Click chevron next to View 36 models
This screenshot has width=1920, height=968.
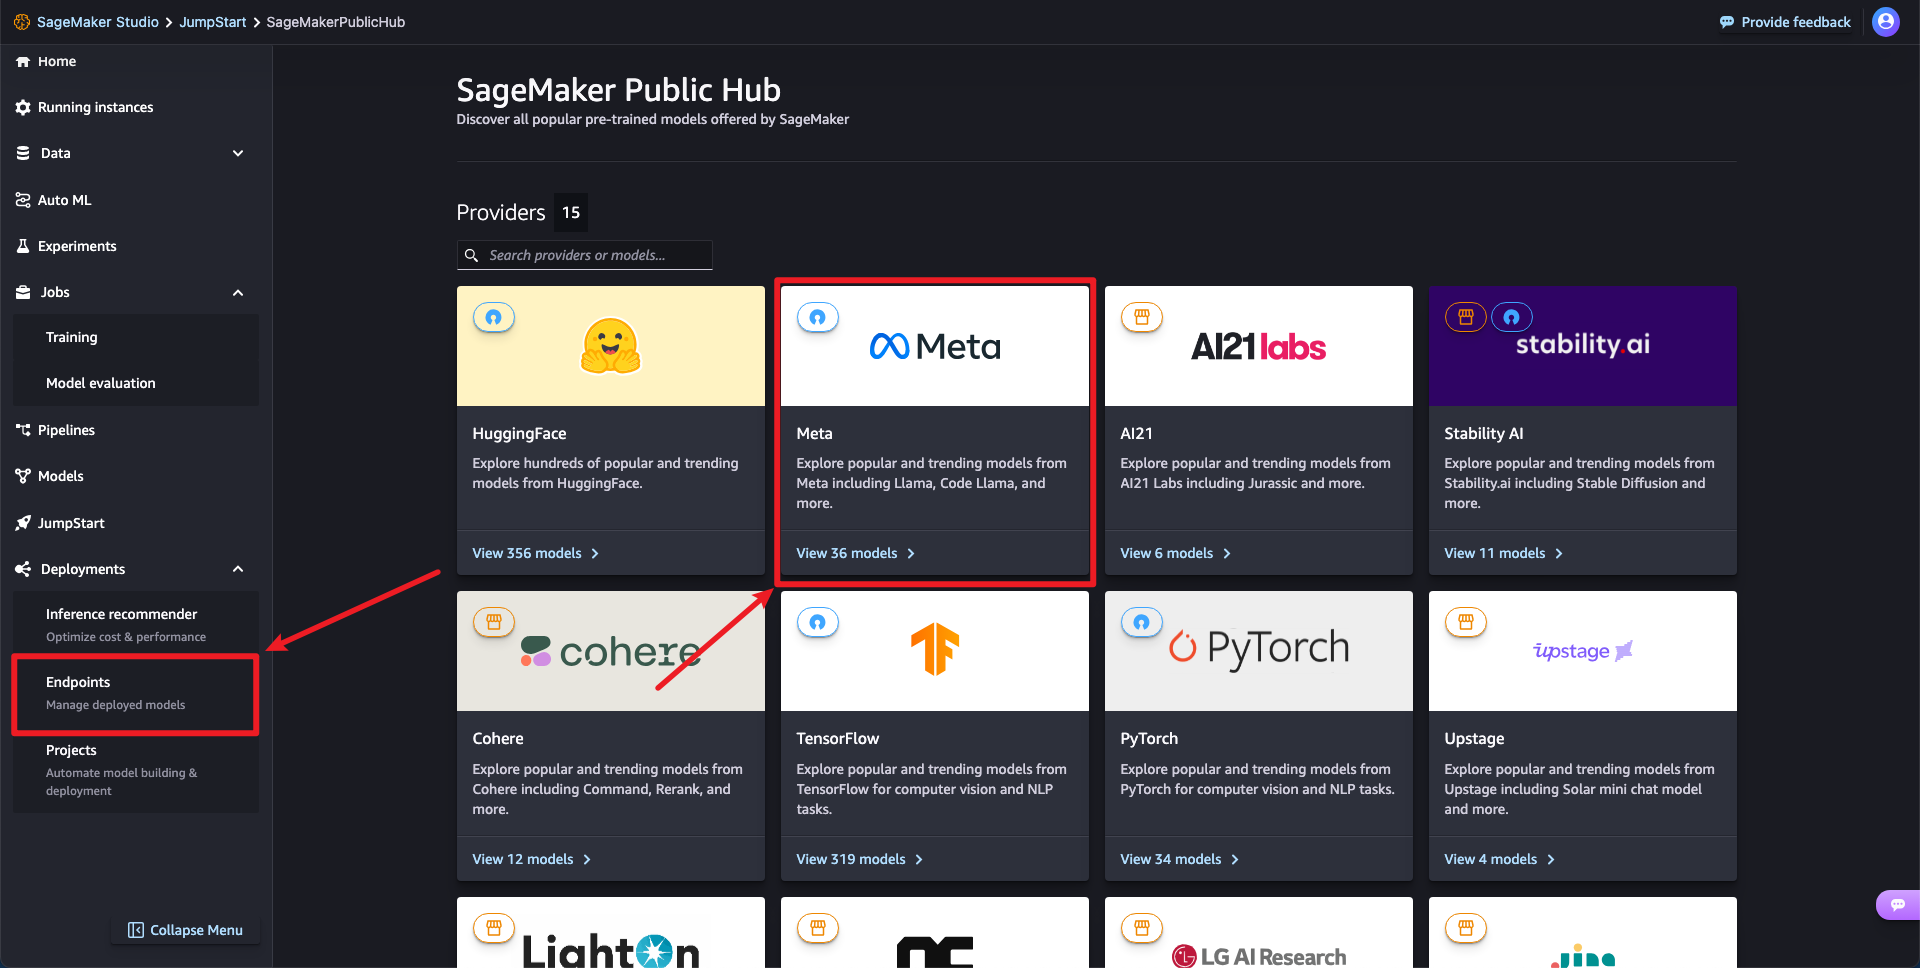(911, 554)
